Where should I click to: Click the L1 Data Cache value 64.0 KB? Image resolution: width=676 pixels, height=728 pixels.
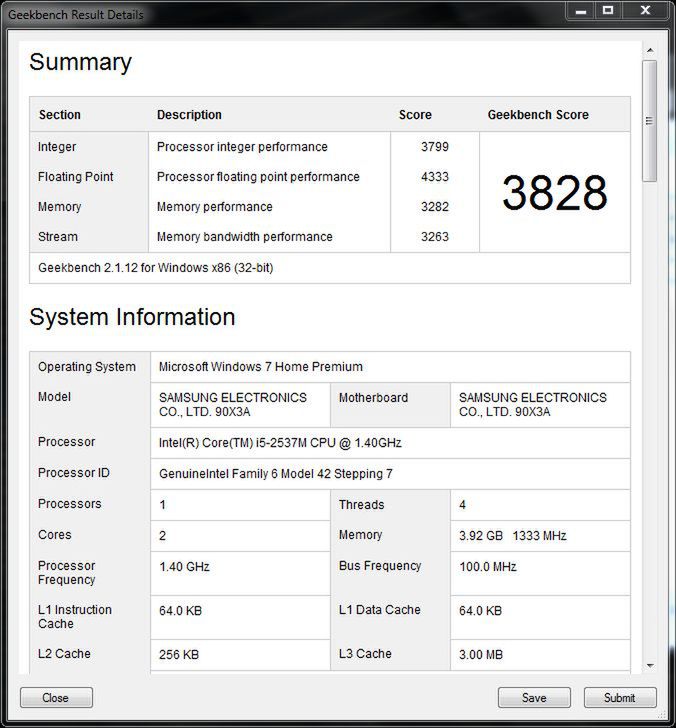(481, 611)
